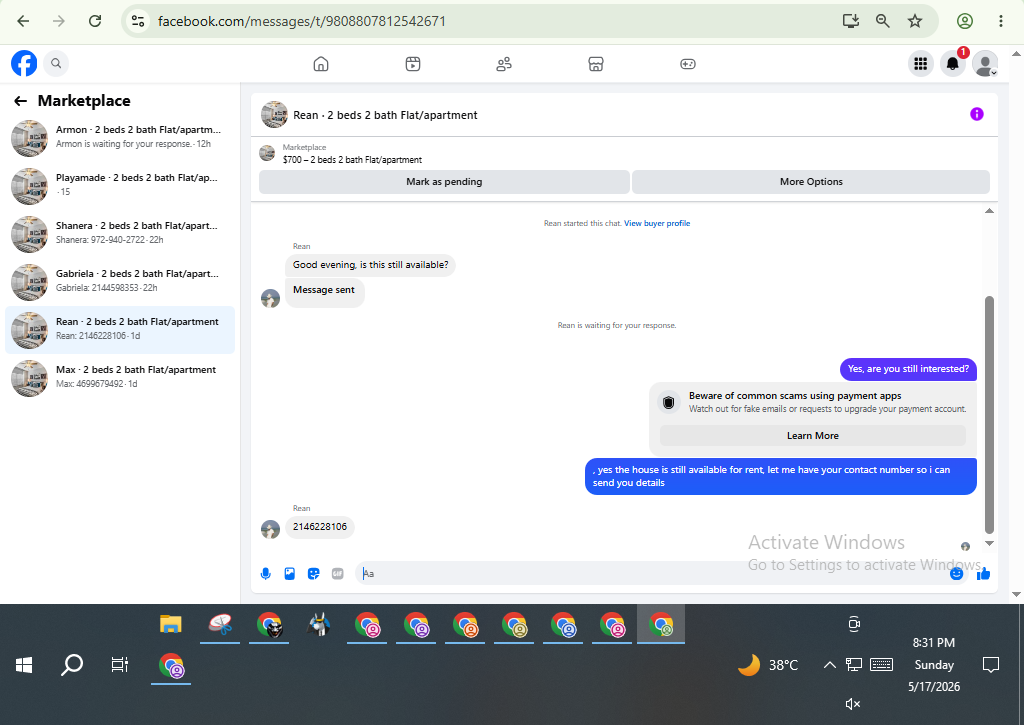Select the Rean conversation row
This screenshot has width=1024, height=725.
click(120, 330)
